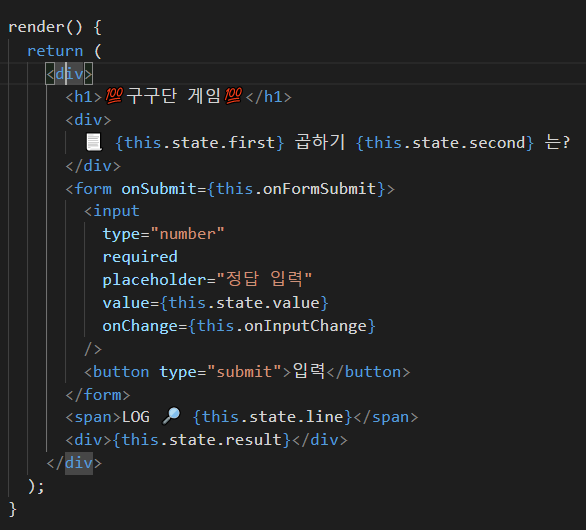This screenshot has height=530, width=586.
Task: Click the '곱하기' text
Action: pyautogui.click(x=320, y=142)
